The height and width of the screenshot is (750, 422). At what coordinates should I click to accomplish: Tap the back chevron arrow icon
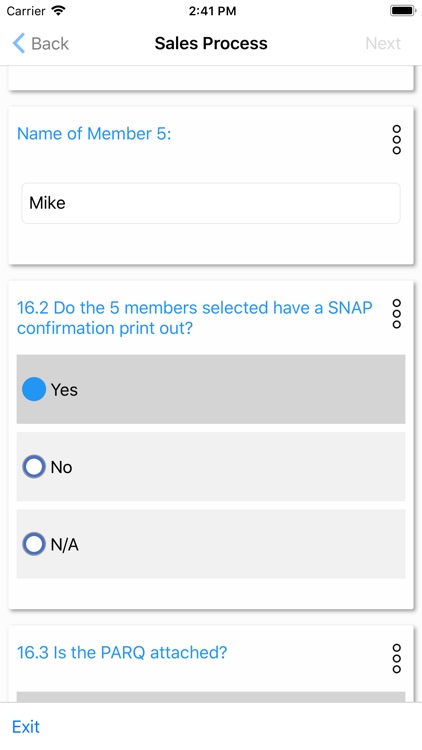[x=18, y=44]
